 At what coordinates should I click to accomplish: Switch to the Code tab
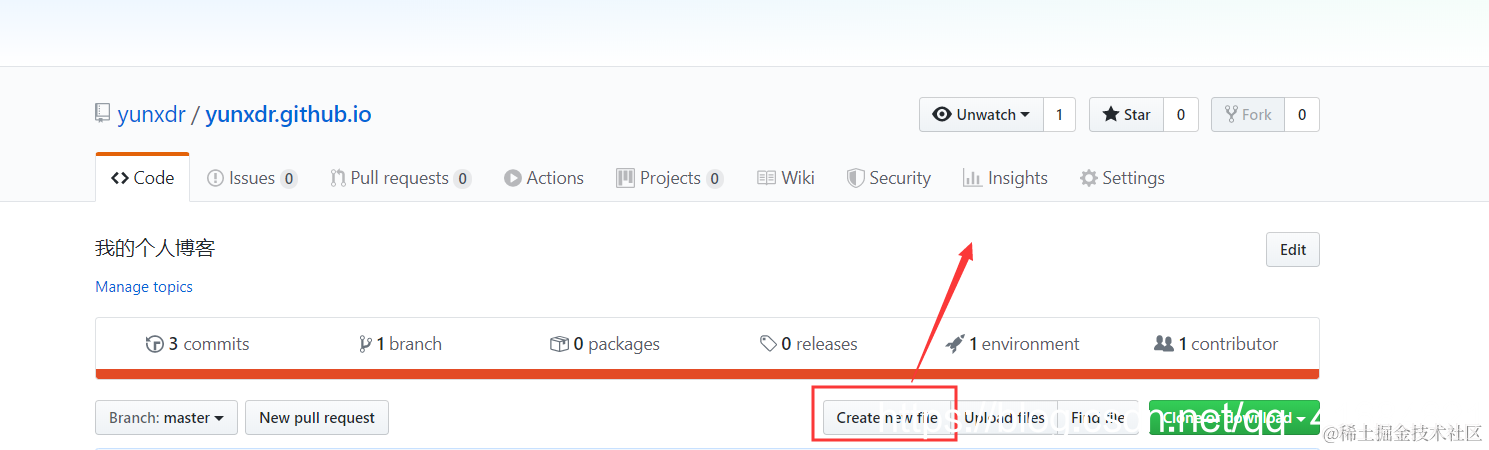[142, 178]
